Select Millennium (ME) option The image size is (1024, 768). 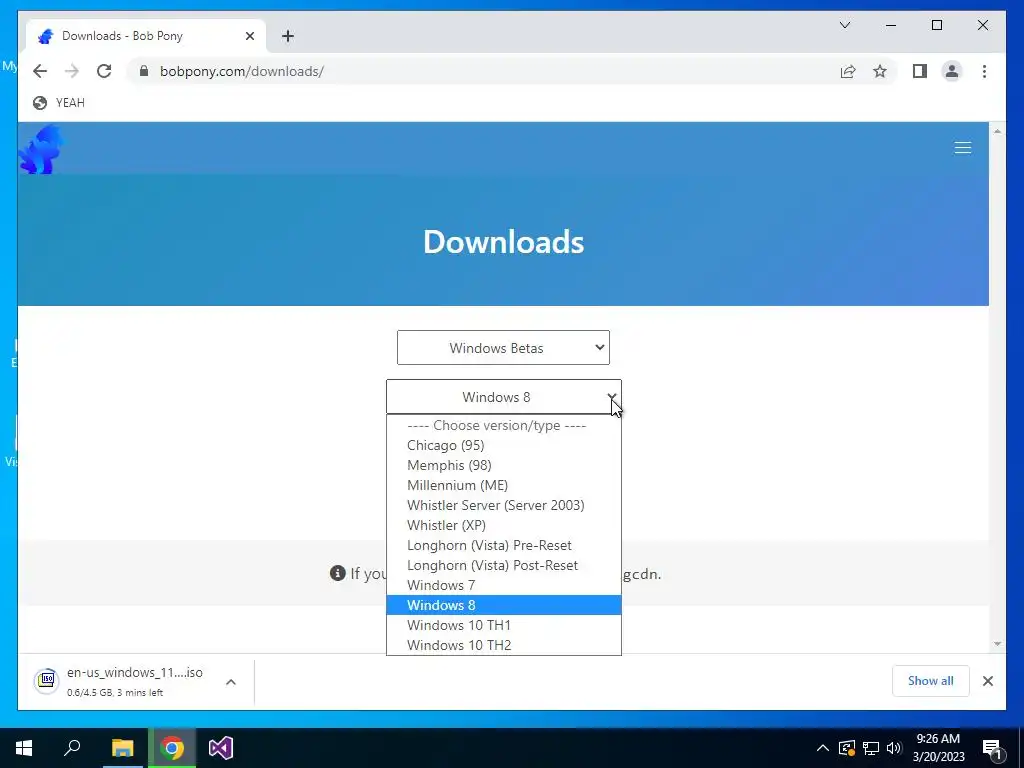pyautogui.click(x=504, y=485)
